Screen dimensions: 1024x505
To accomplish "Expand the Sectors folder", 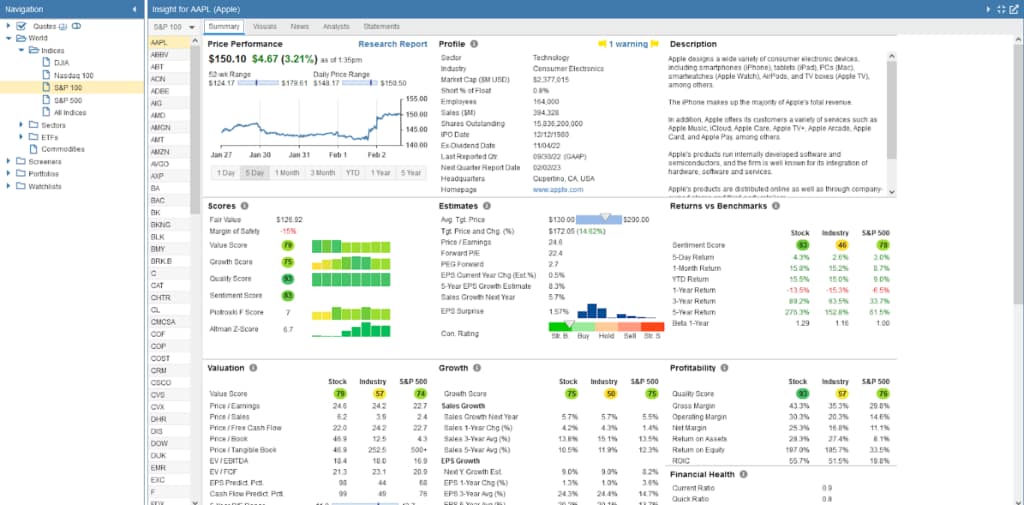I will tap(21, 124).
